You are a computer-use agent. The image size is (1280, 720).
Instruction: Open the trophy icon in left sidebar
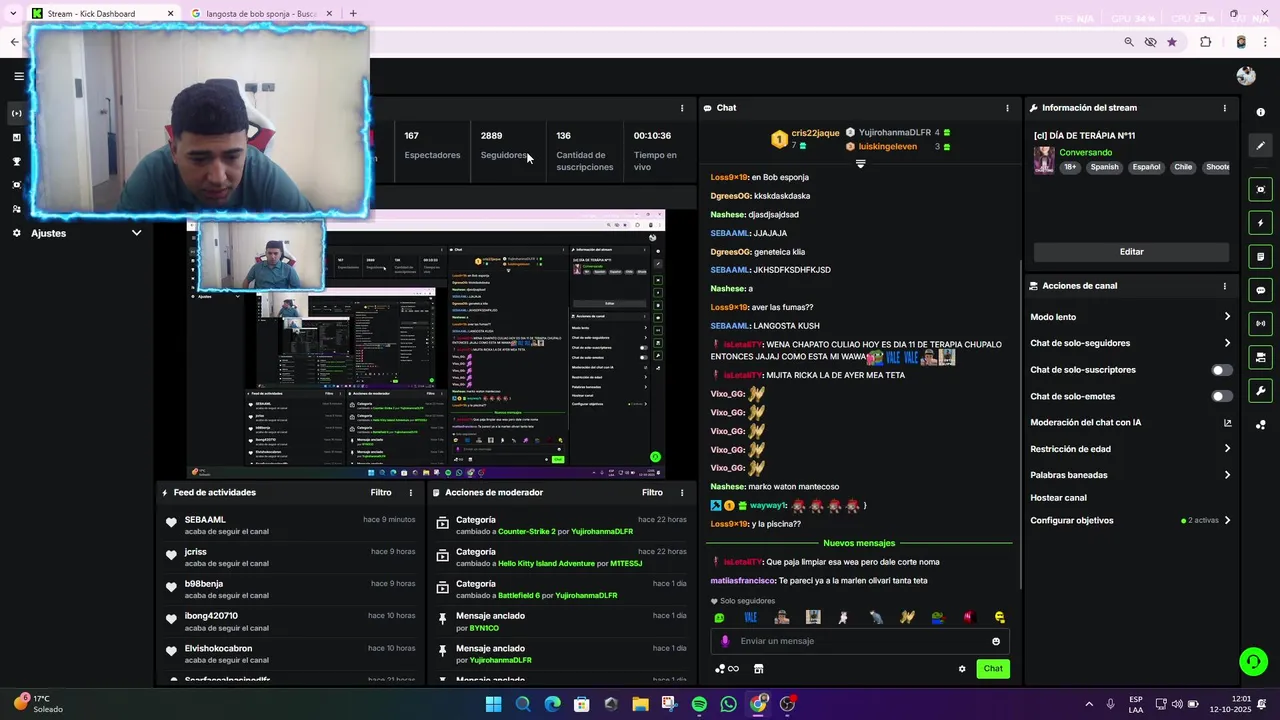(x=16, y=161)
